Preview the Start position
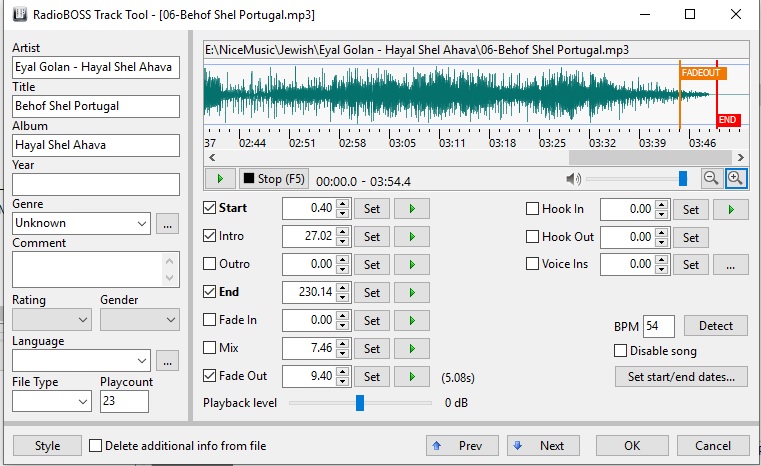The image size is (761, 466). pos(412,209)
